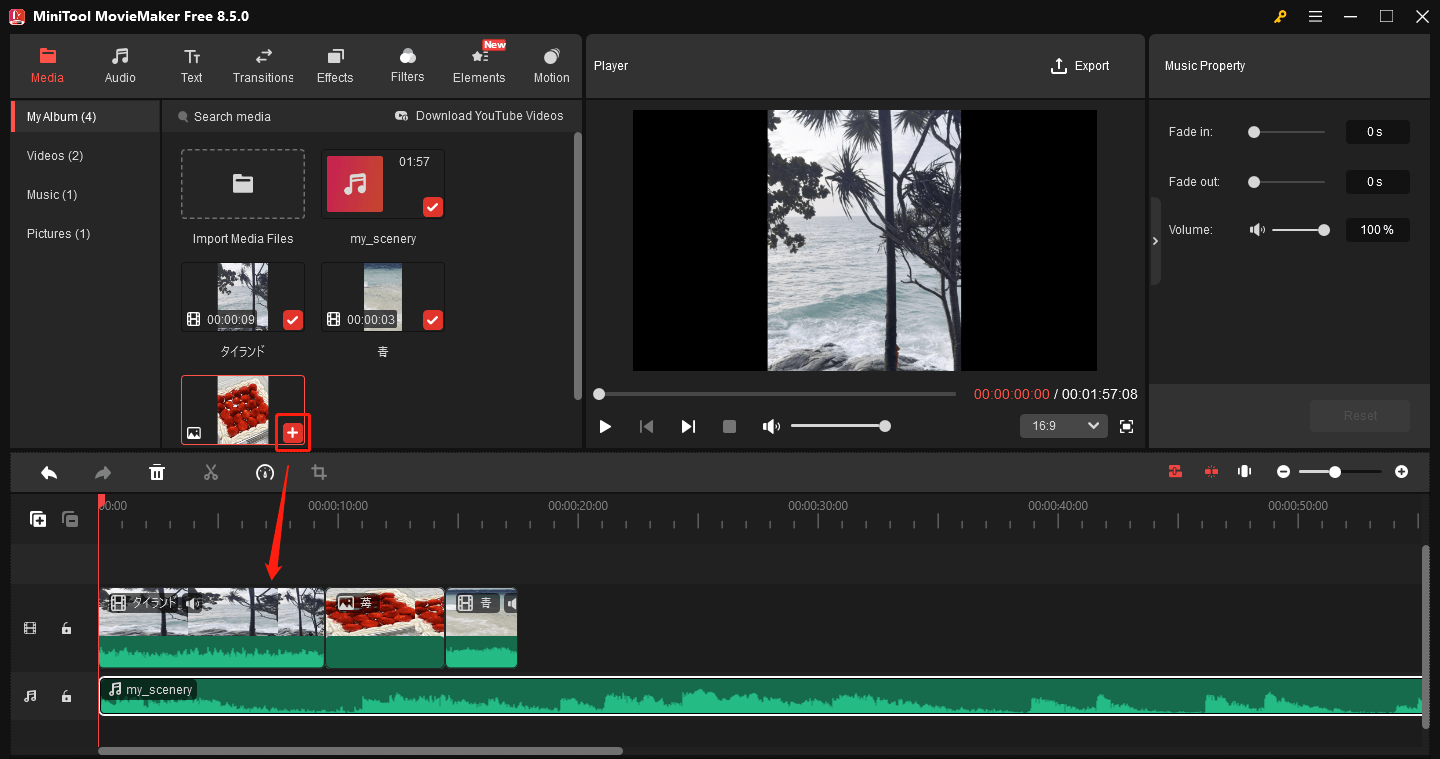The height and width of the screenshot is (759, 1440).
Task: Undo the last editing action
Action: (x=49, y=472)
